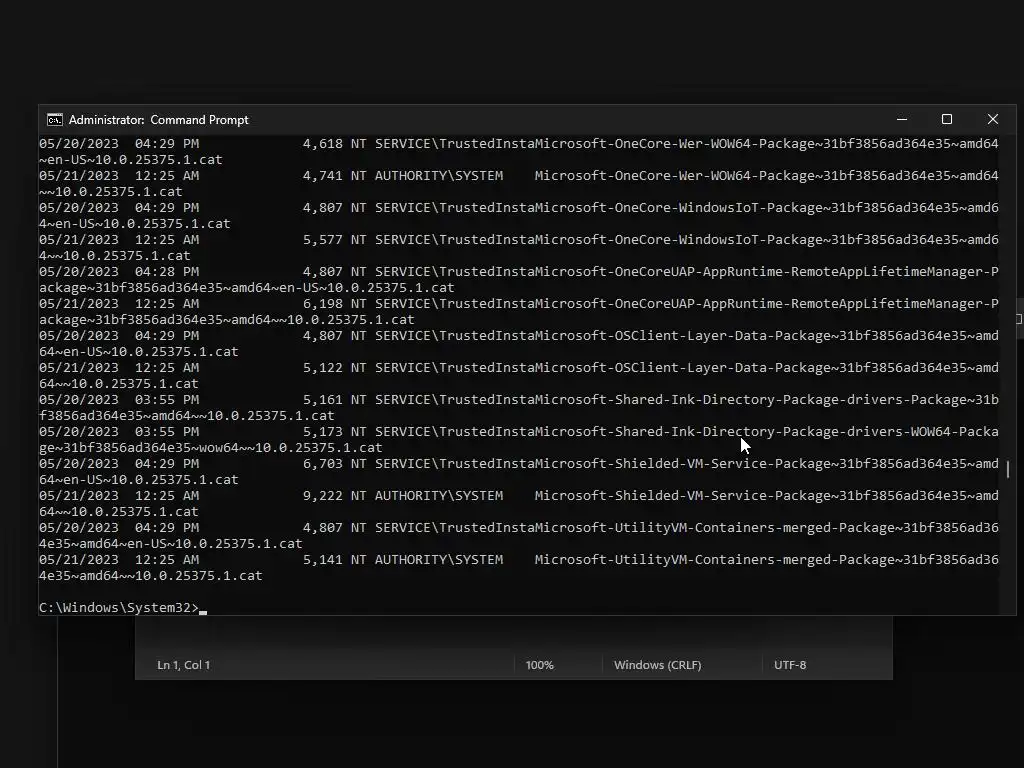Viewport: 1024px width, 768px height.
Task: Click the wrapped line "4~~10.0.25375.1.cat"
Action: (x=115, y=255)
